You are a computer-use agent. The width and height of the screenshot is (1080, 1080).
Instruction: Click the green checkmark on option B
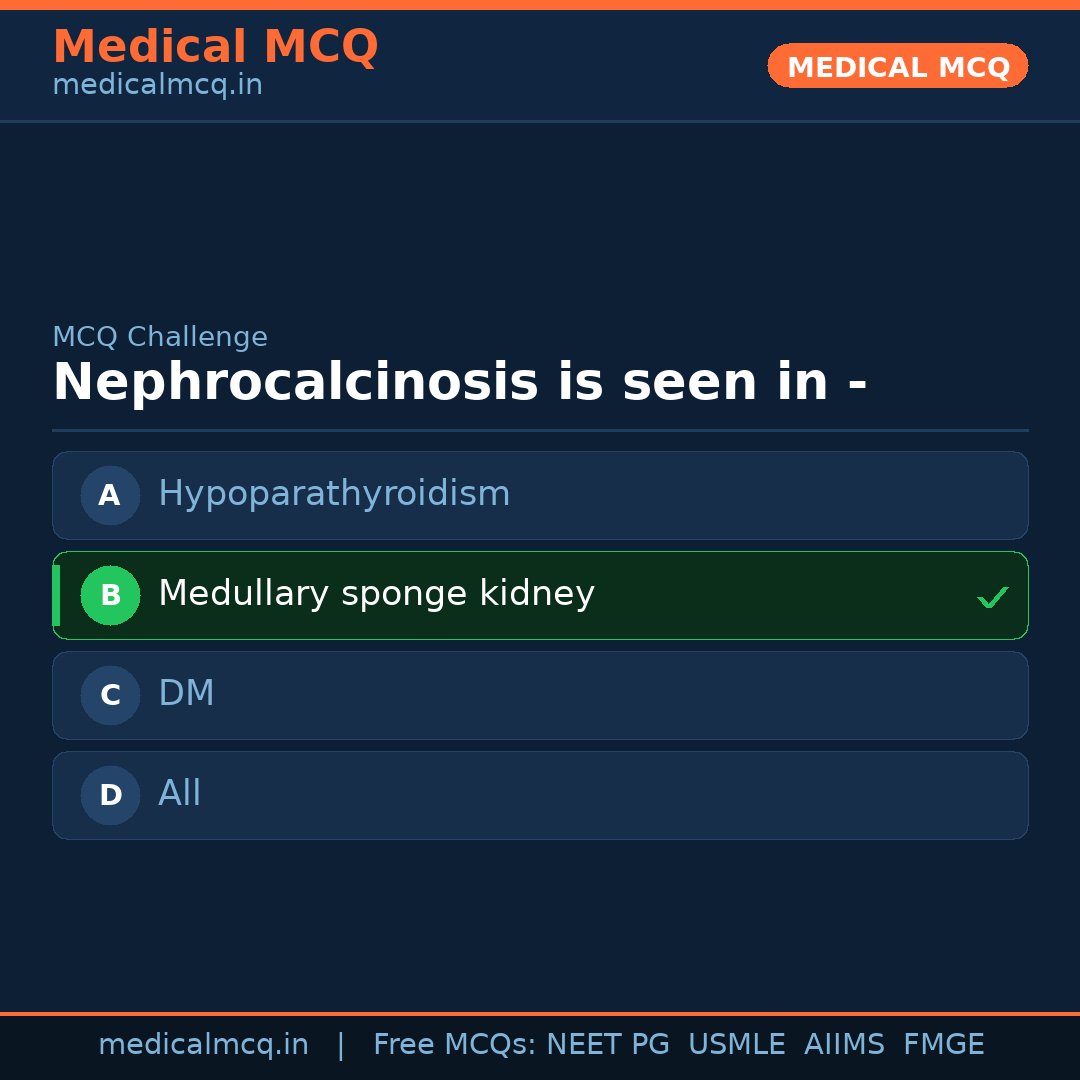click(993, 596)
